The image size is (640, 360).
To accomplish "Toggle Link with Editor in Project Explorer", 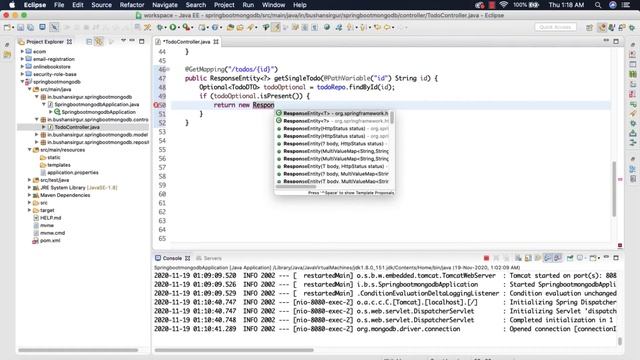I will click(x=99, y=42).
